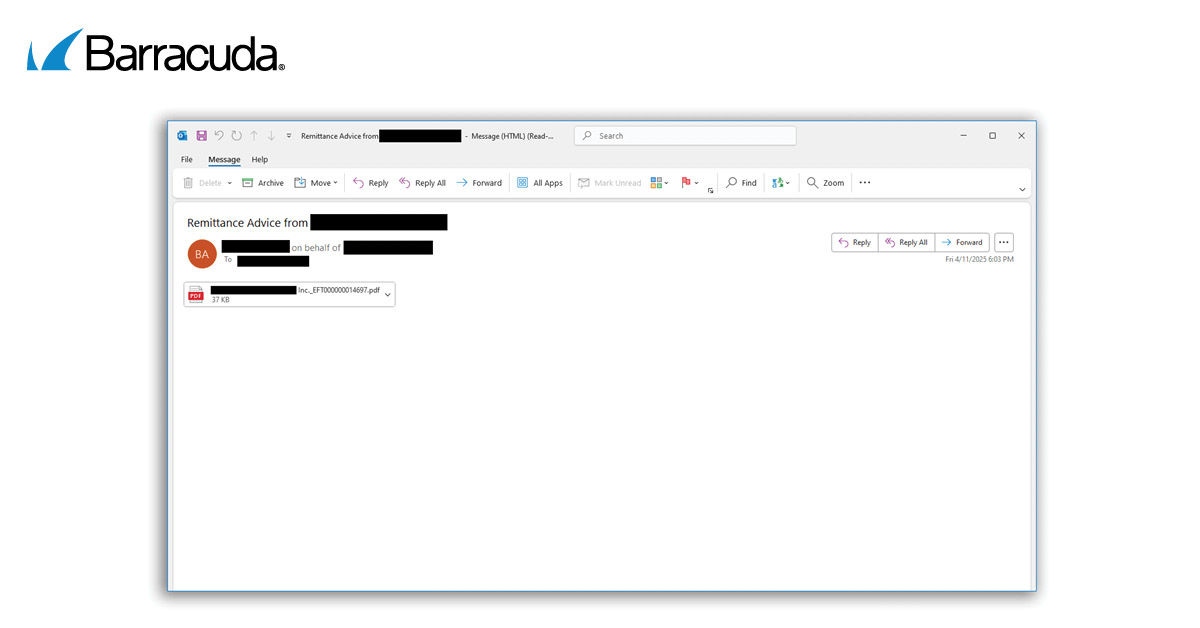
Task: Click the Undo arrow in title bar
Action: click(x=219, y=136)
